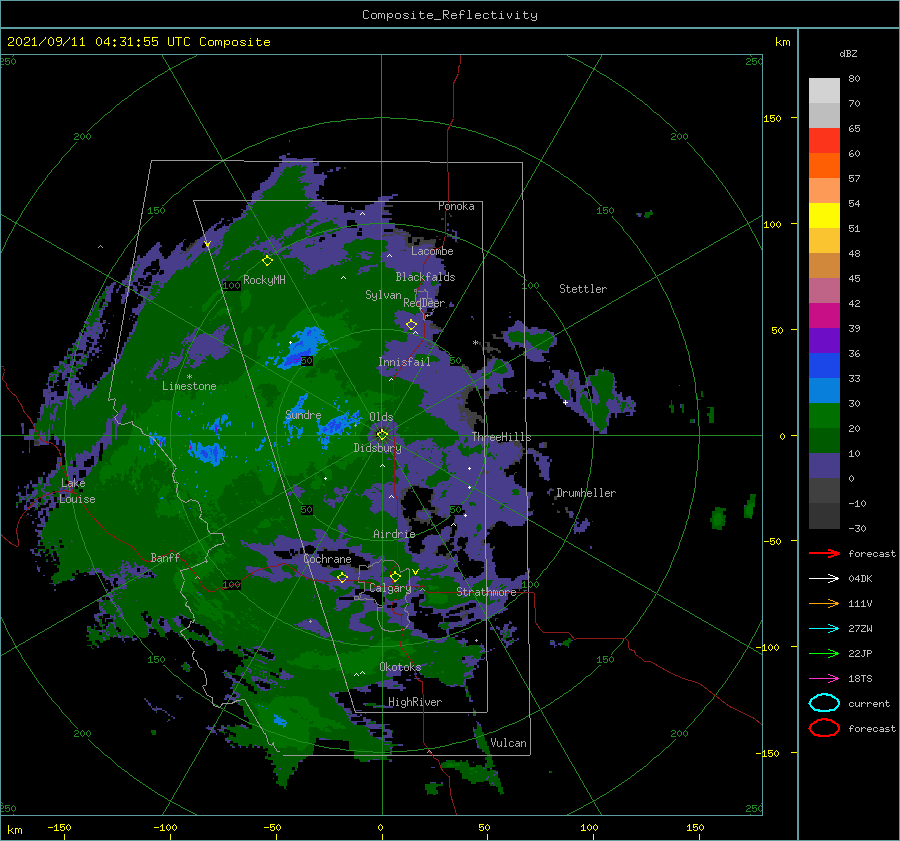
Task: Select the yellow 51-54 dBZ color swatch
Action: tap(824, 216)
